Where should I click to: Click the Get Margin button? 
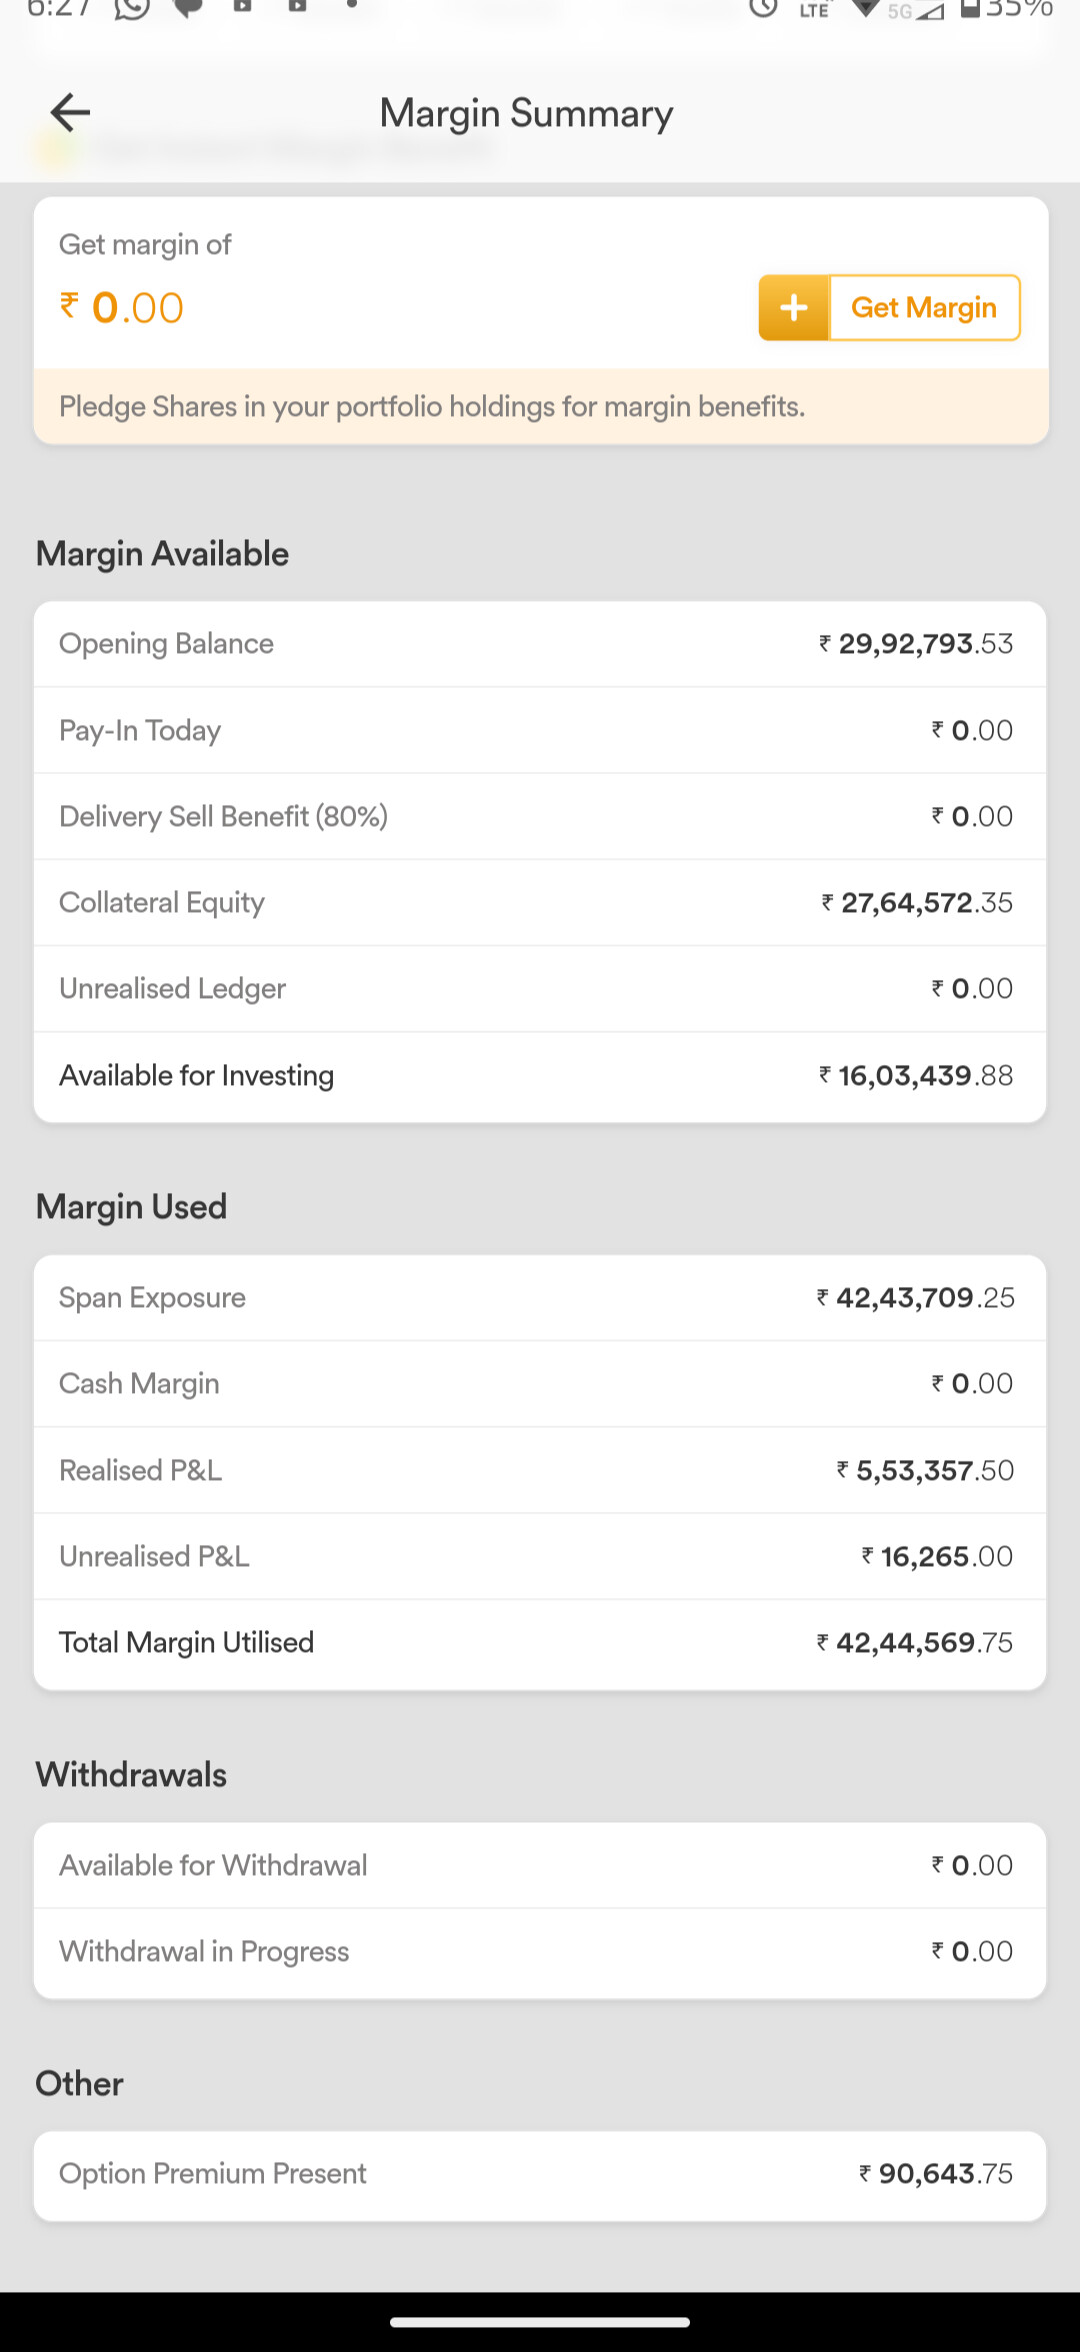889,308
